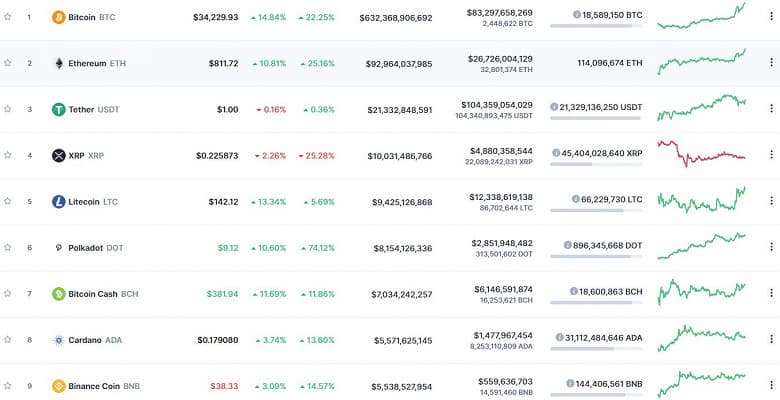
Task: Open more options menu for XRP row
Action: (771, 155)
